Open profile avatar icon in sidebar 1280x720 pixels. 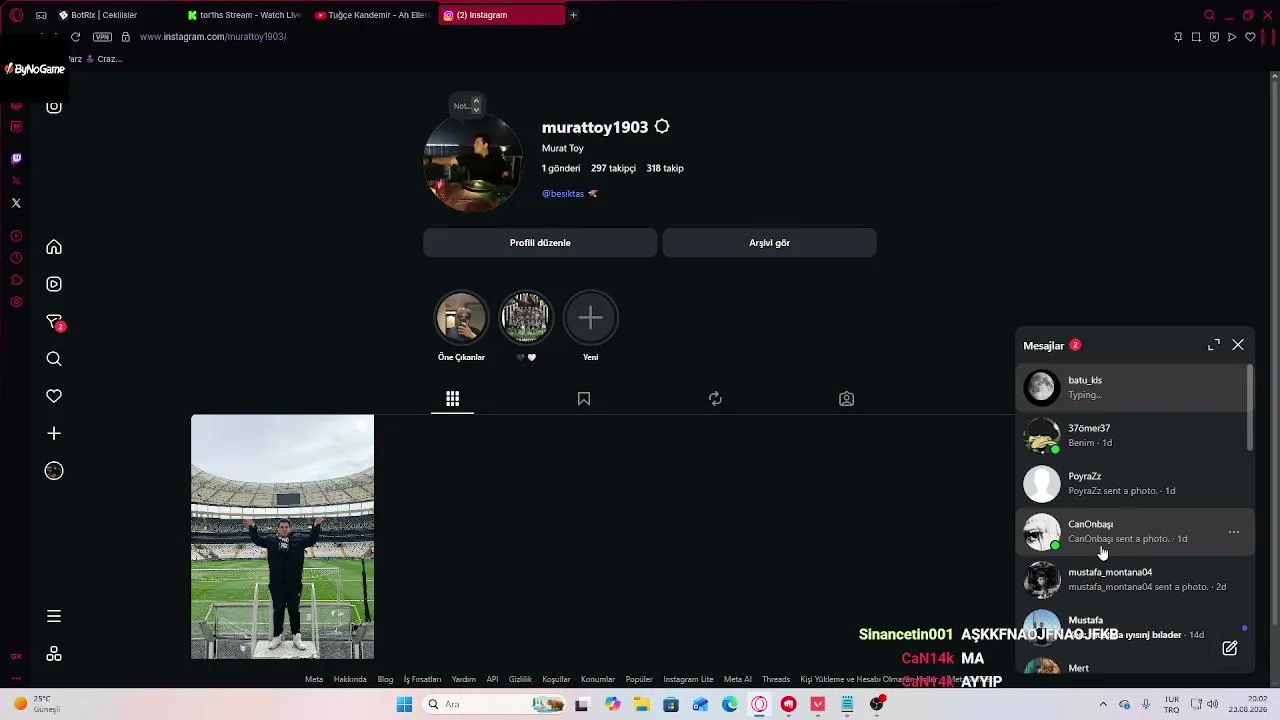click(54, 471)
